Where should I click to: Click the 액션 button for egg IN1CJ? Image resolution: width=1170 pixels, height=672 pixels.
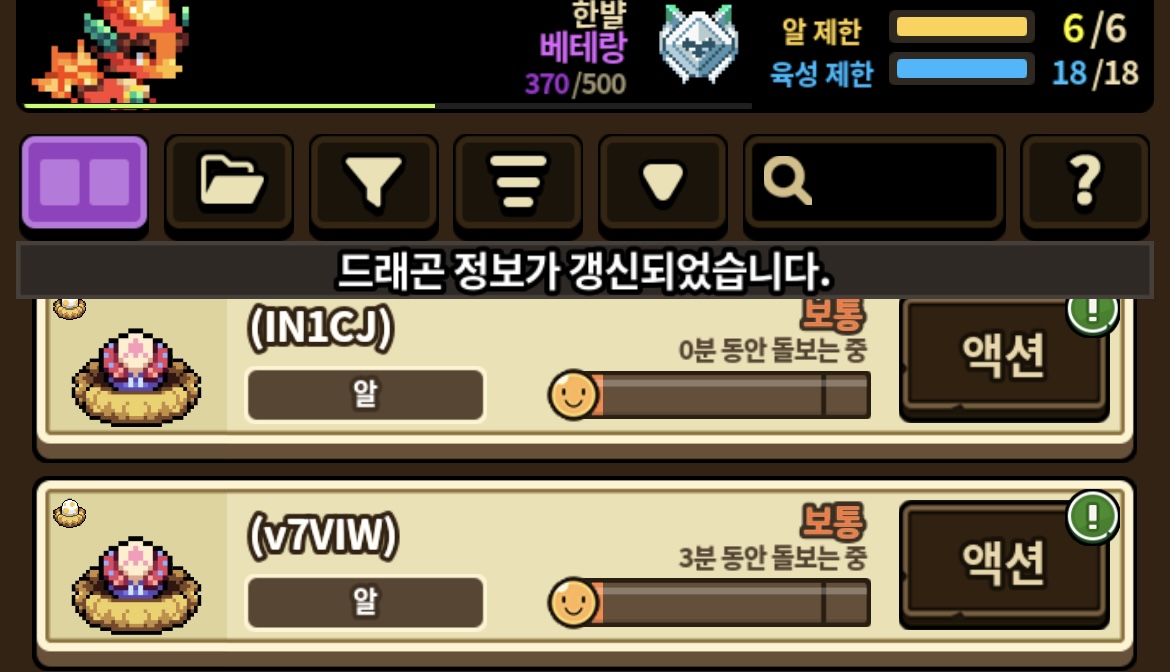1004,358
